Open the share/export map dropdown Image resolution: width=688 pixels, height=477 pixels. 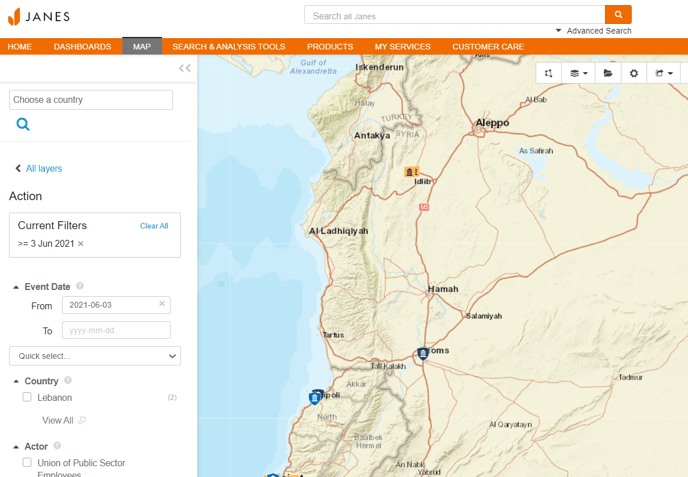663,73
